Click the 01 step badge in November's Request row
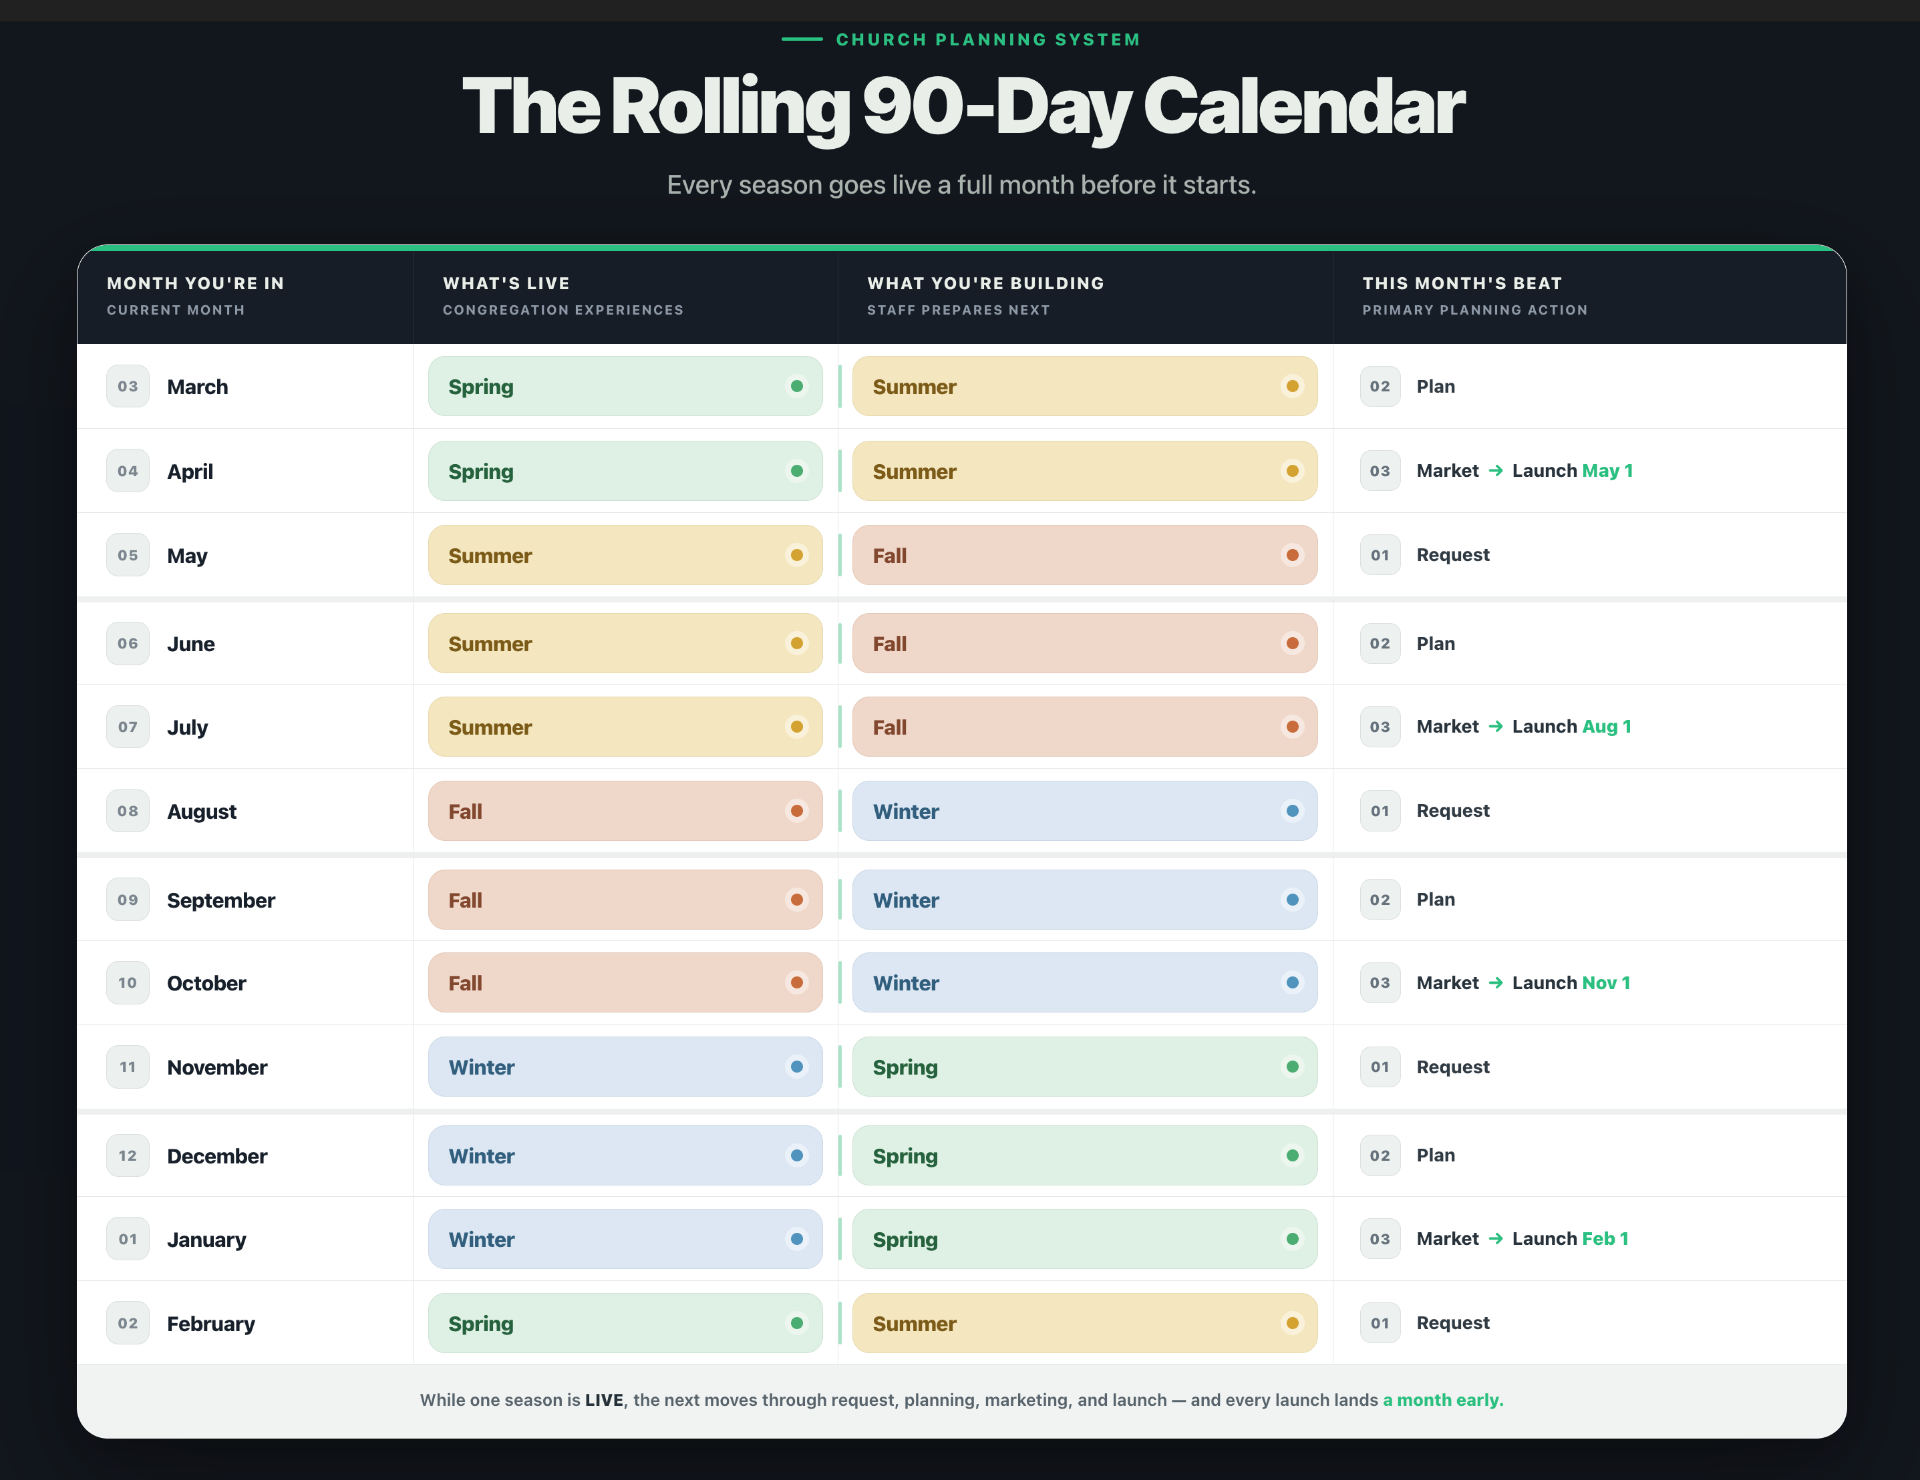1920x1480 pixels. 1380,1067
